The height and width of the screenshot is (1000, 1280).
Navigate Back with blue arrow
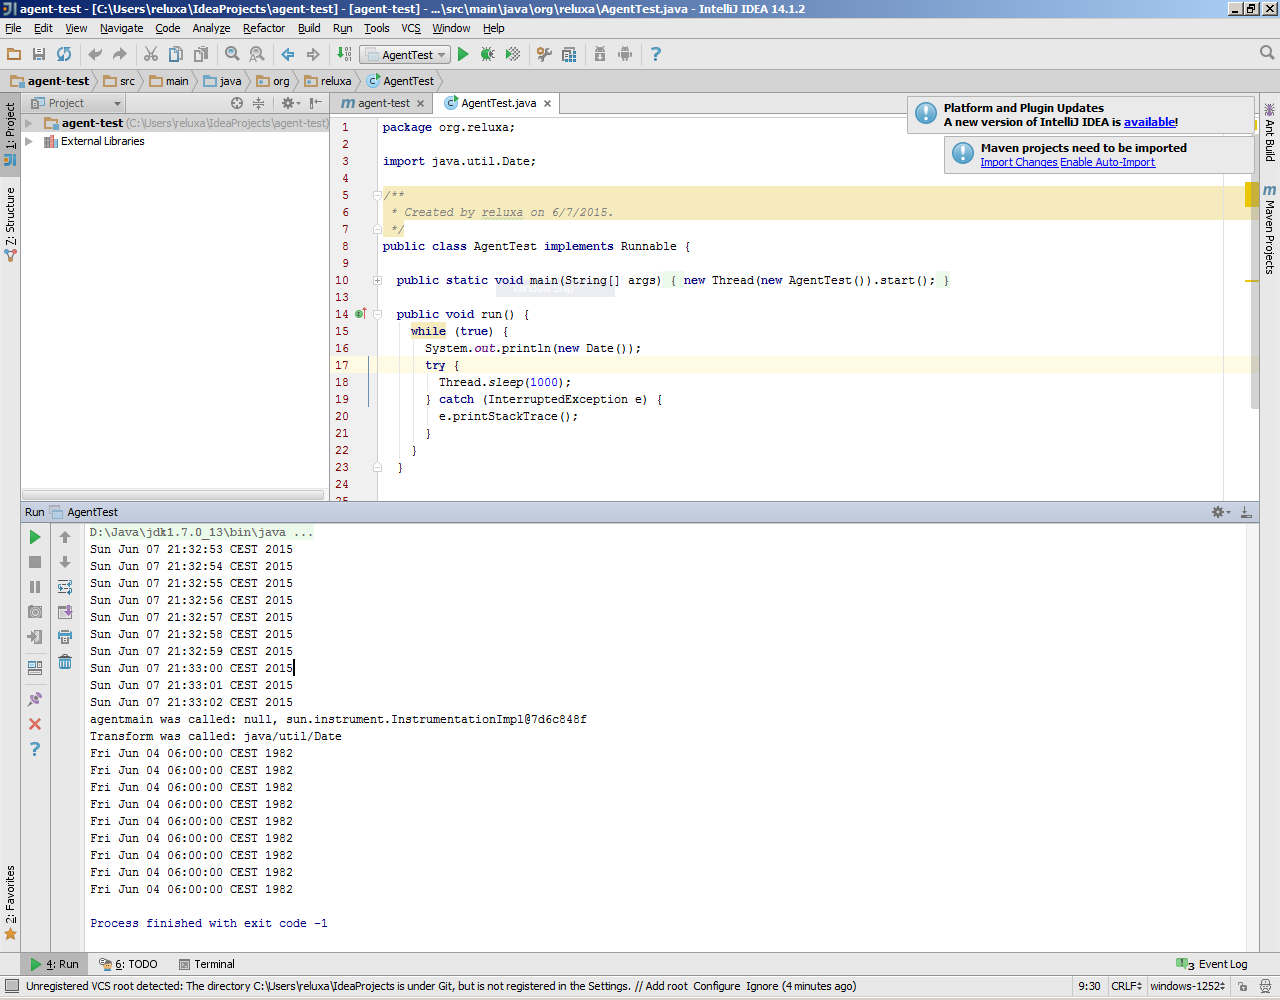pos(288,54)
